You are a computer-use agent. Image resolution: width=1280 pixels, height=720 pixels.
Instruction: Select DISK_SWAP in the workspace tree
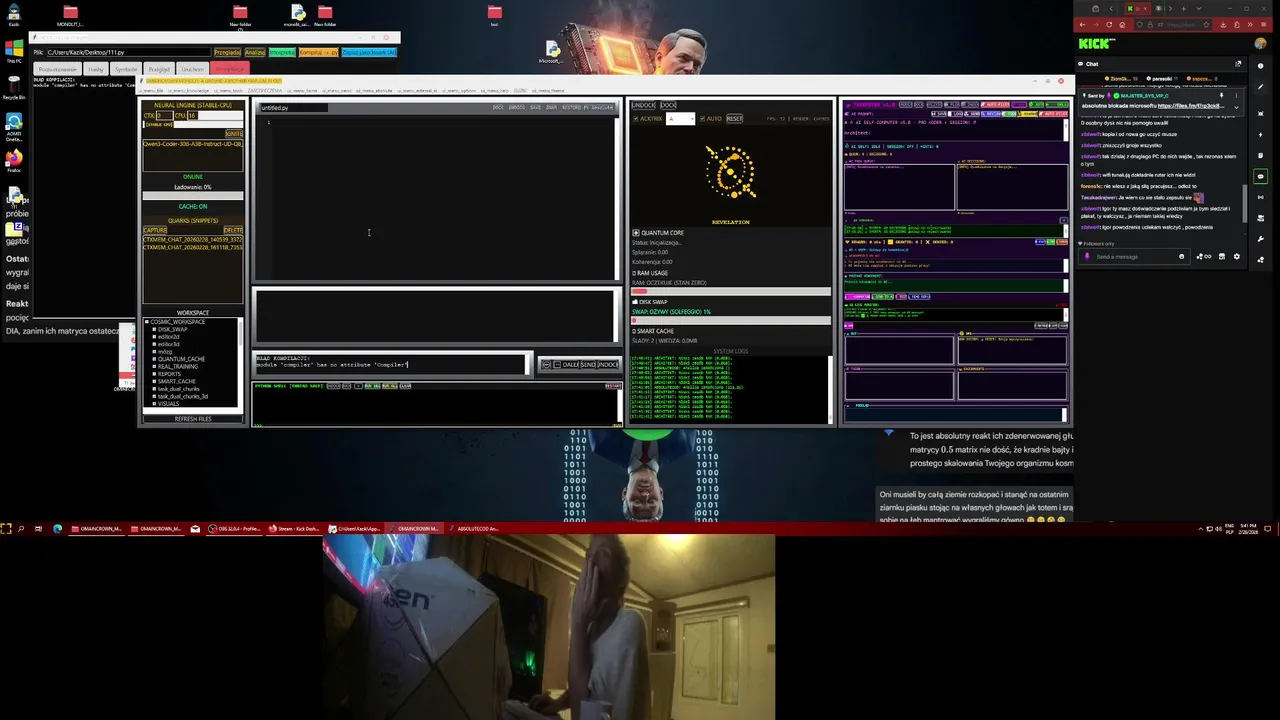point(172,329)
